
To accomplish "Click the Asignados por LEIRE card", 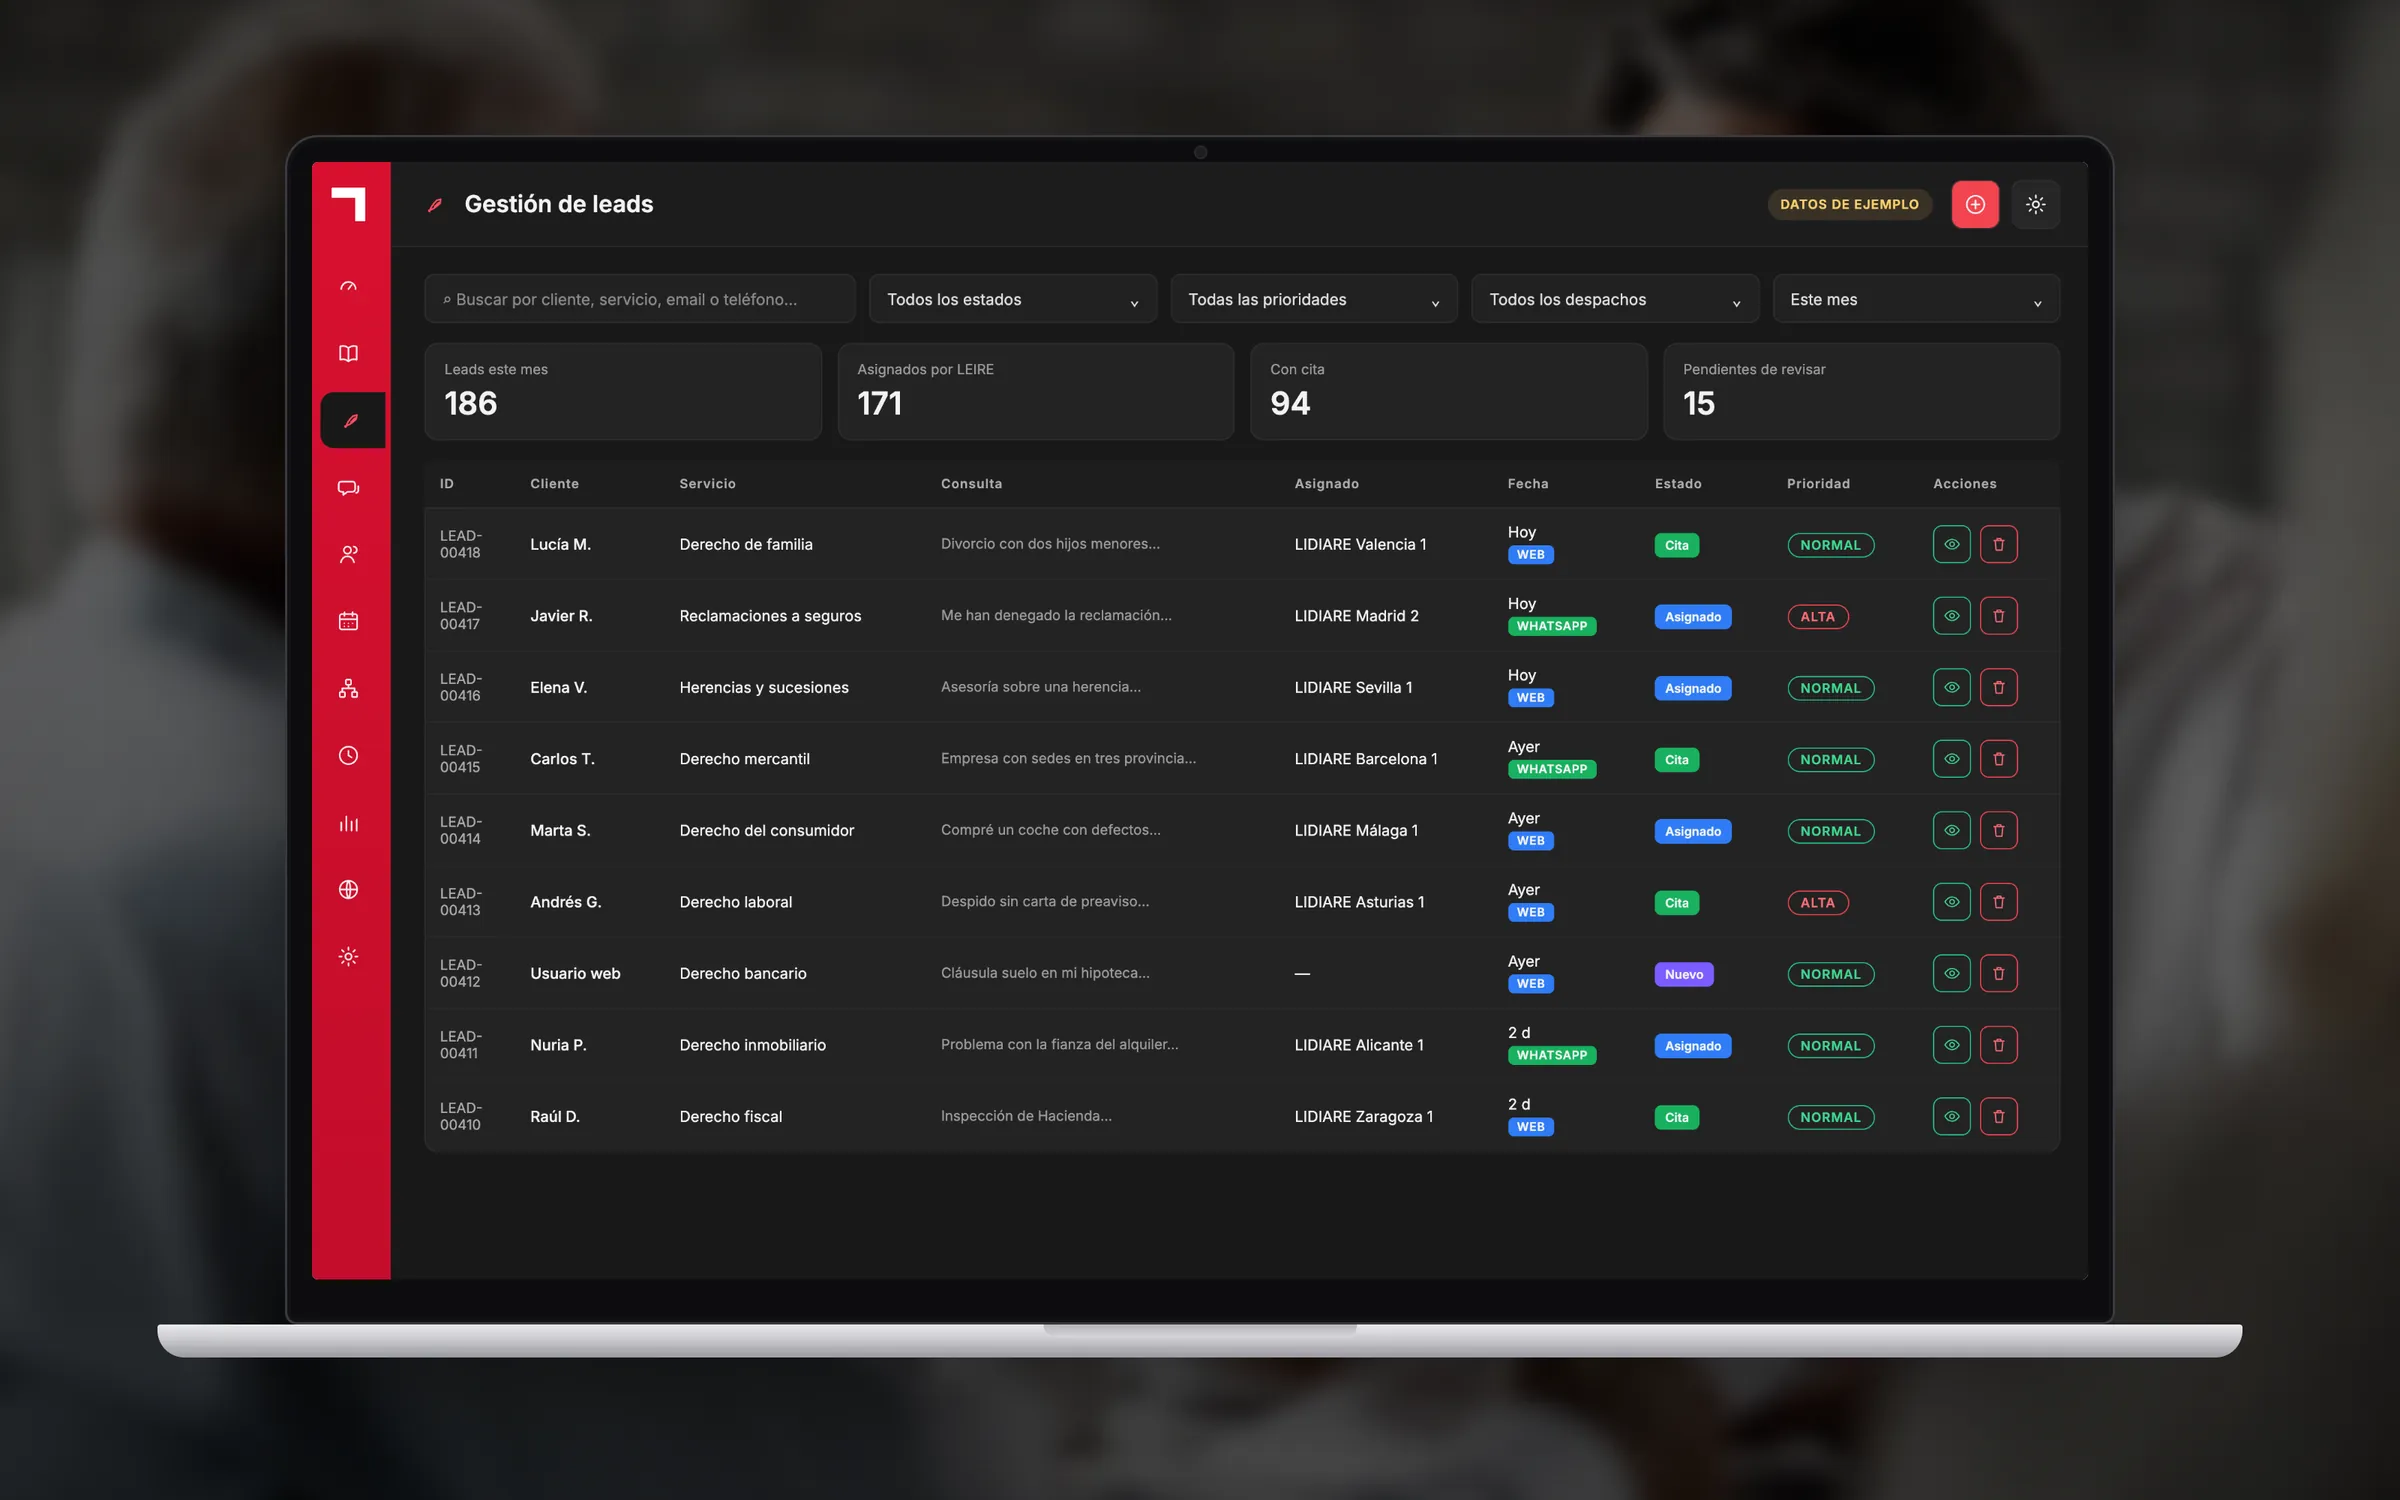I will [x=1036, y=392].
